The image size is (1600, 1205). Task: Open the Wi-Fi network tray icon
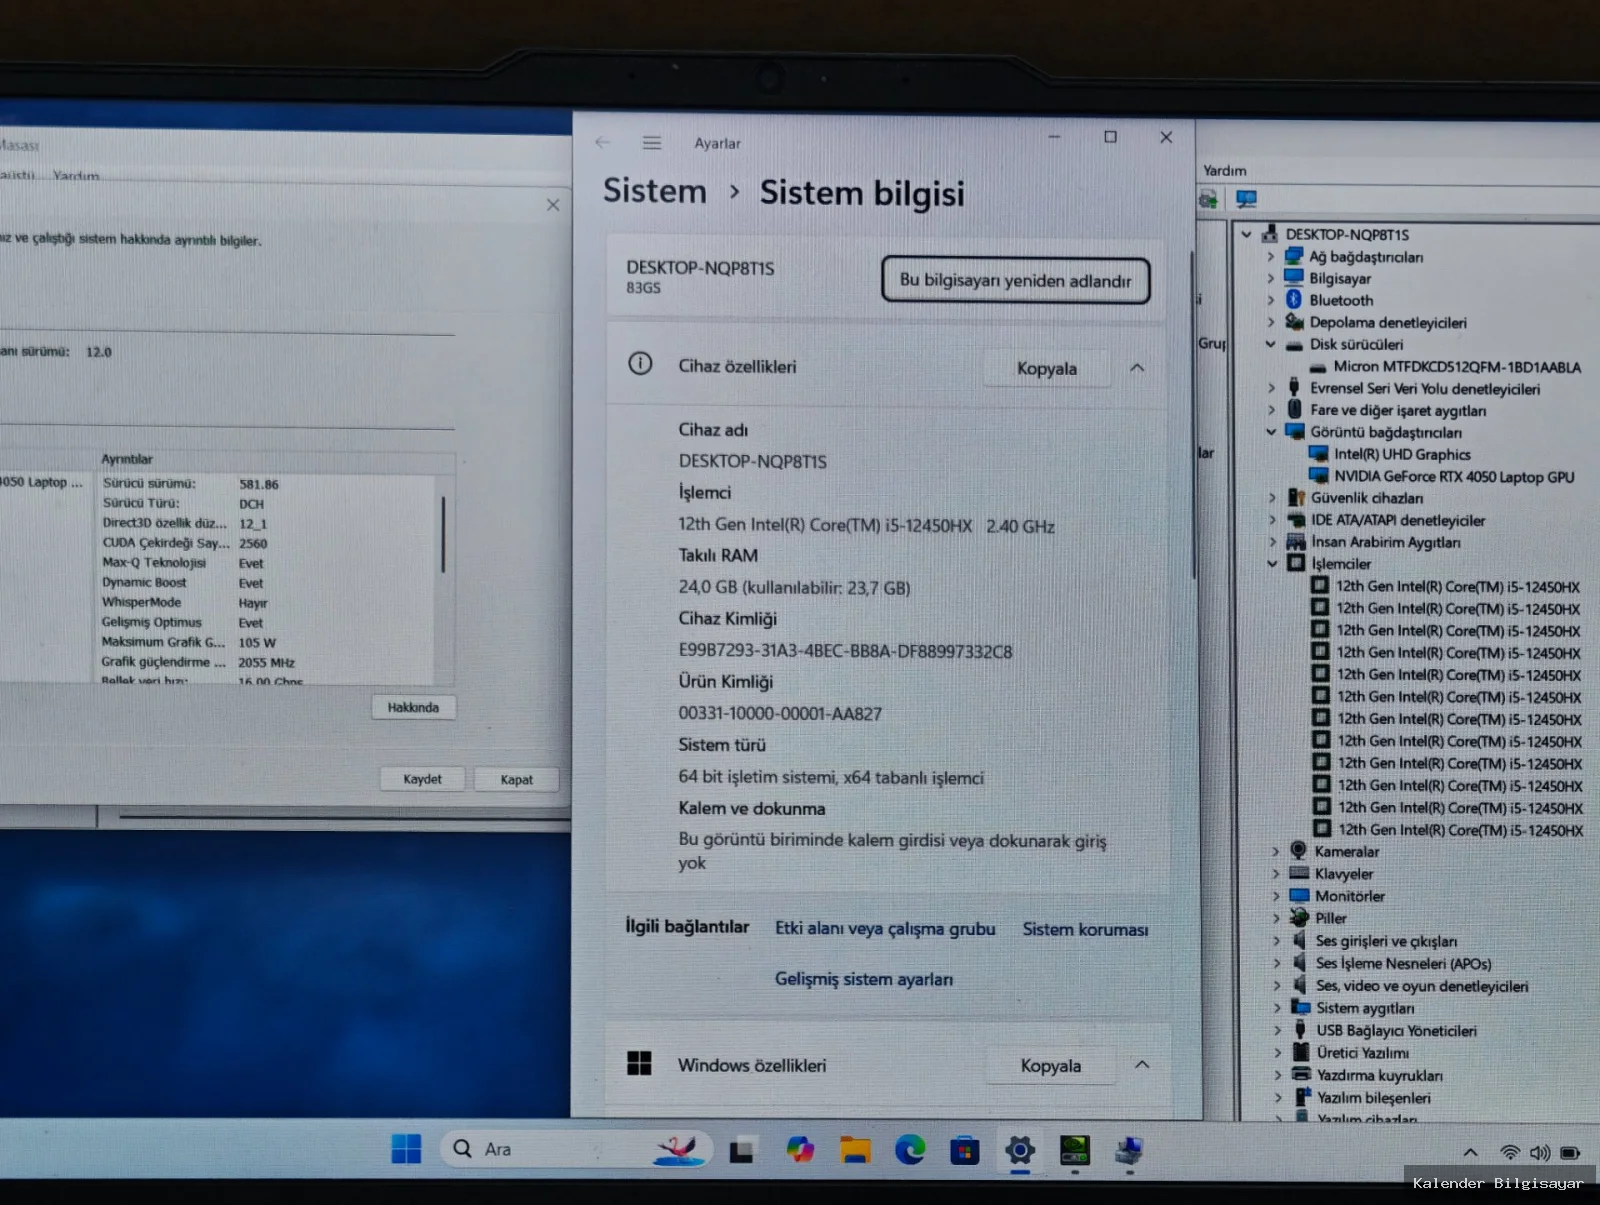[1510, 1153]
